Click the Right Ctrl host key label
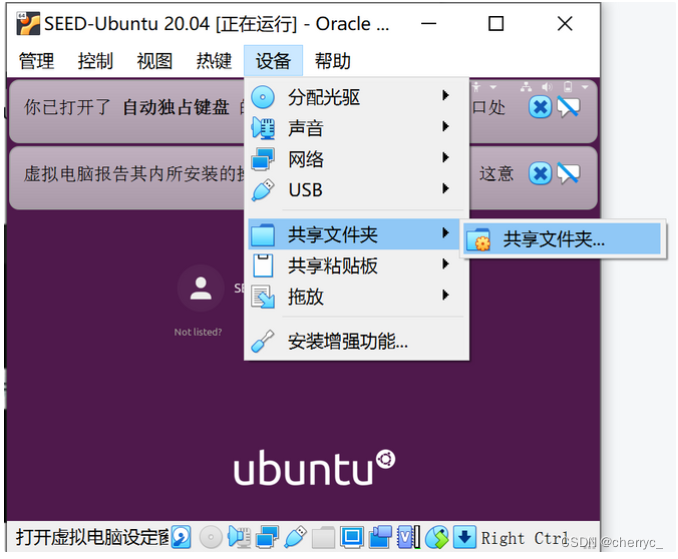Screen dimensions: 678x559 (524, 538)
